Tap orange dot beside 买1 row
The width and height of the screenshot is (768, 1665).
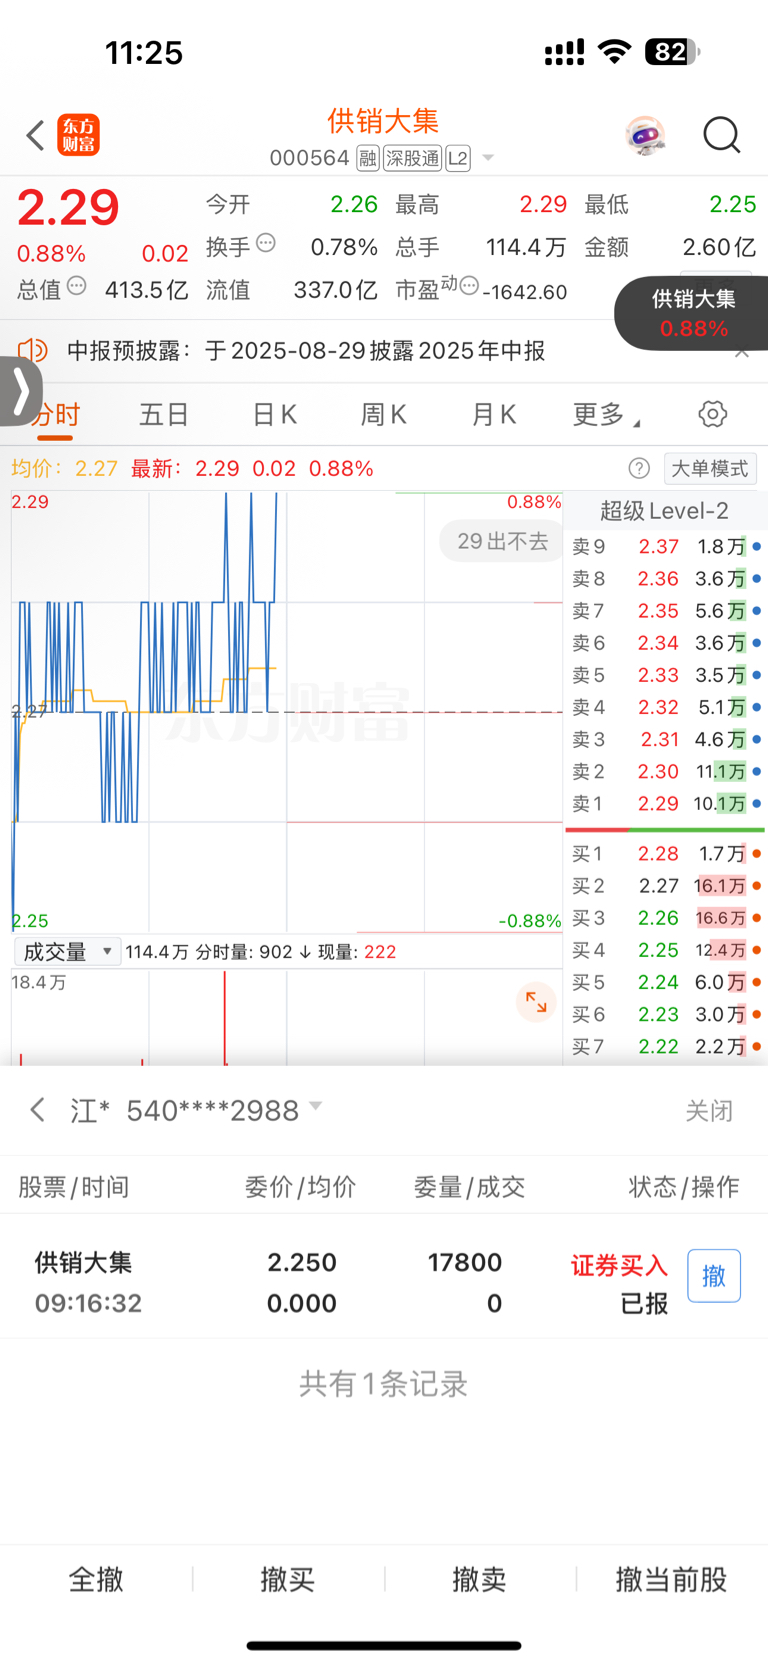point(757,854)
